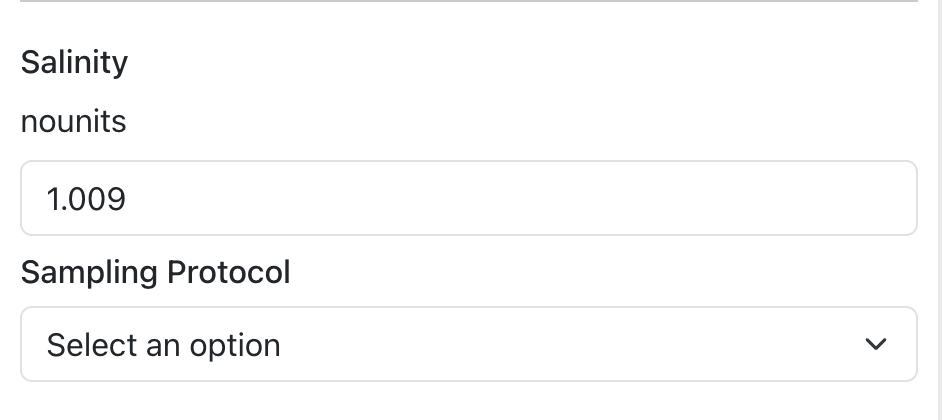Place cursor on the 1.009 value
Image resolution: width=942 pixels, height=420 pixels.
[x=86, y=199]
